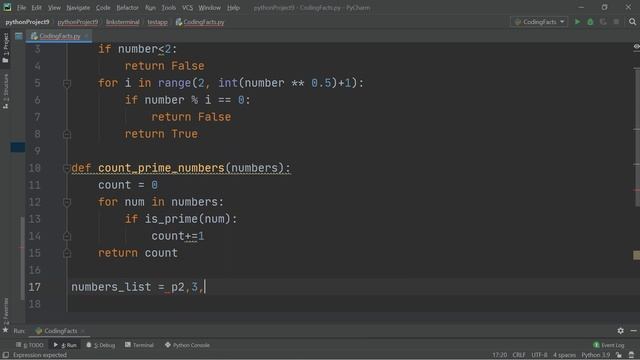The height and width of the screenshot is (360, 640).
Task: Click second pythonProject9 breadcrumb
Action: pos(78,22)
